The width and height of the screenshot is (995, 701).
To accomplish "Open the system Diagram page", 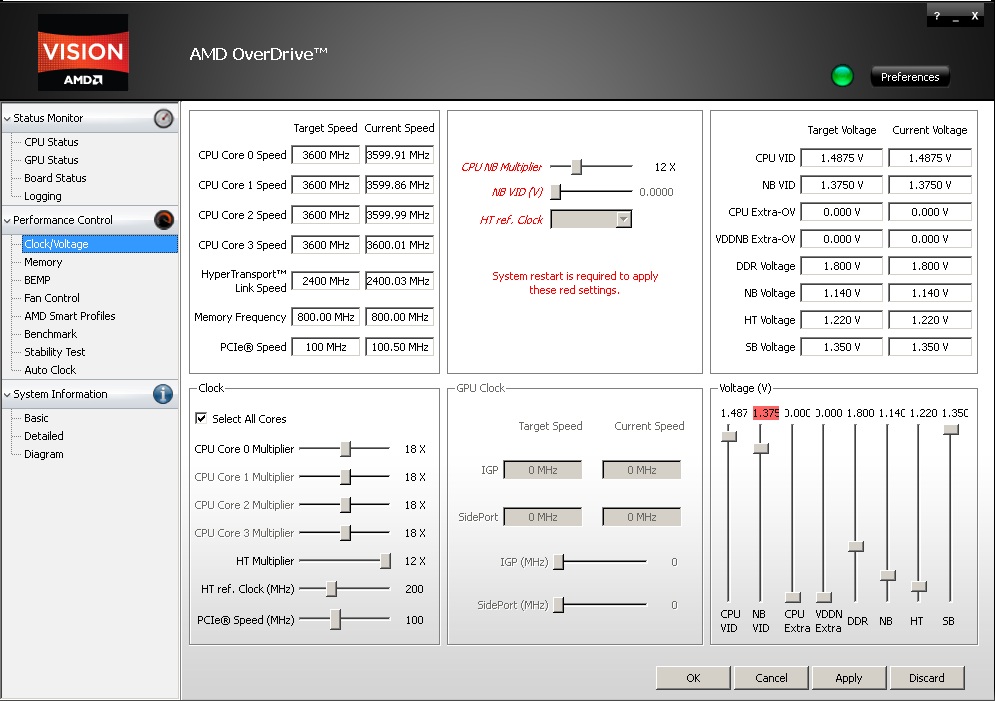I will coord(44,454).
